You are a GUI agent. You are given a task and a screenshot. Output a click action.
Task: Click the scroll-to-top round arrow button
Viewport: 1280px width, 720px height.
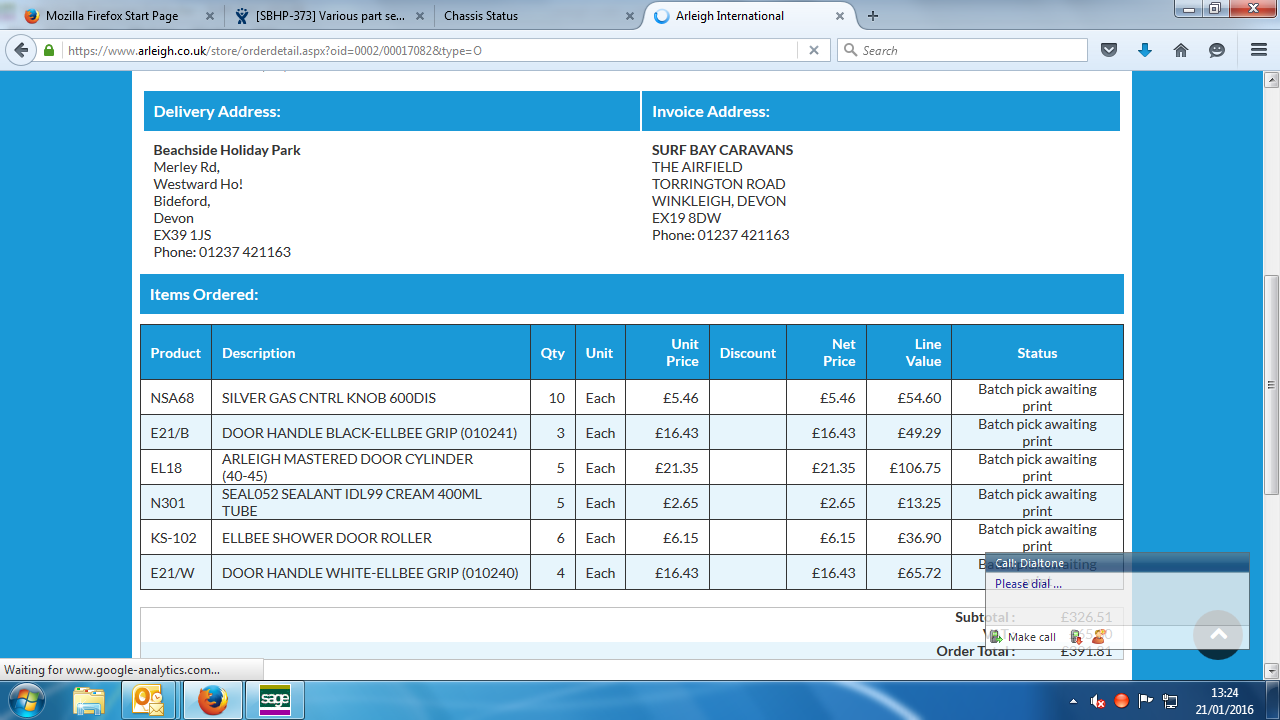pyautogui.click(x=1218, y=634)
